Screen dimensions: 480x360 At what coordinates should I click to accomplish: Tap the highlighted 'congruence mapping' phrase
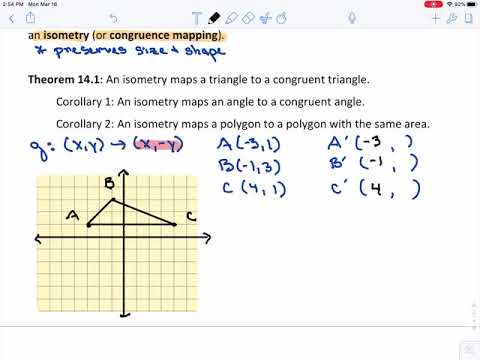(164, 35)
